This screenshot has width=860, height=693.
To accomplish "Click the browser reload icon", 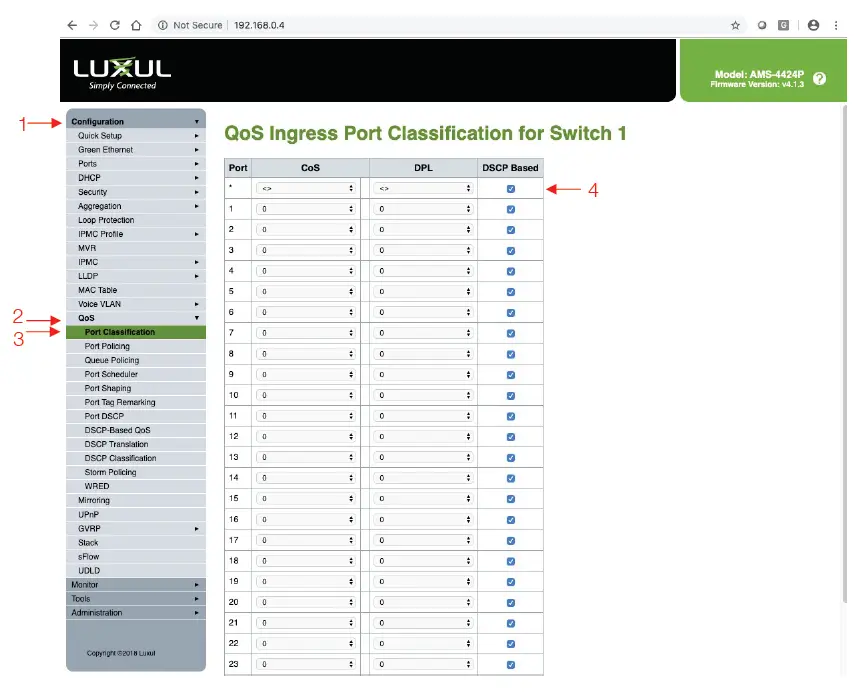I will click(x=113, y=25).
